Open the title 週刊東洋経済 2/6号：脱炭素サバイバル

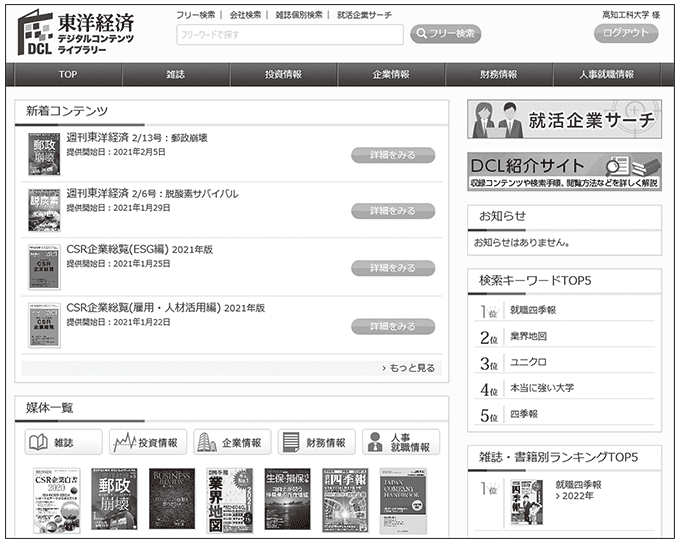(152, 194)
